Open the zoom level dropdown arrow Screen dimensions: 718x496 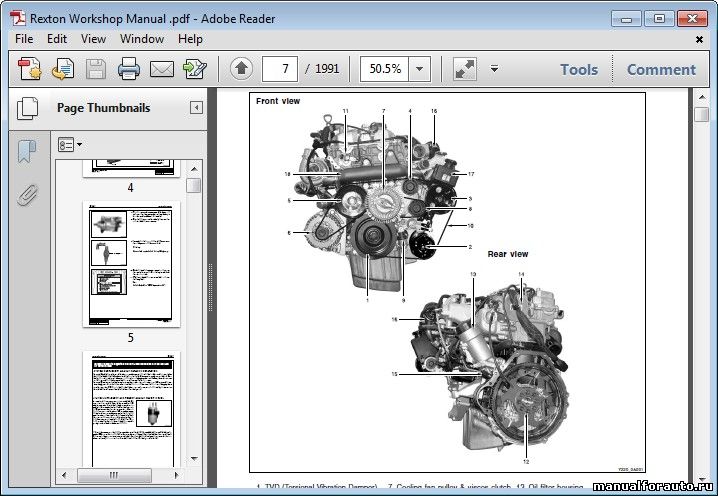coord(419,69)
